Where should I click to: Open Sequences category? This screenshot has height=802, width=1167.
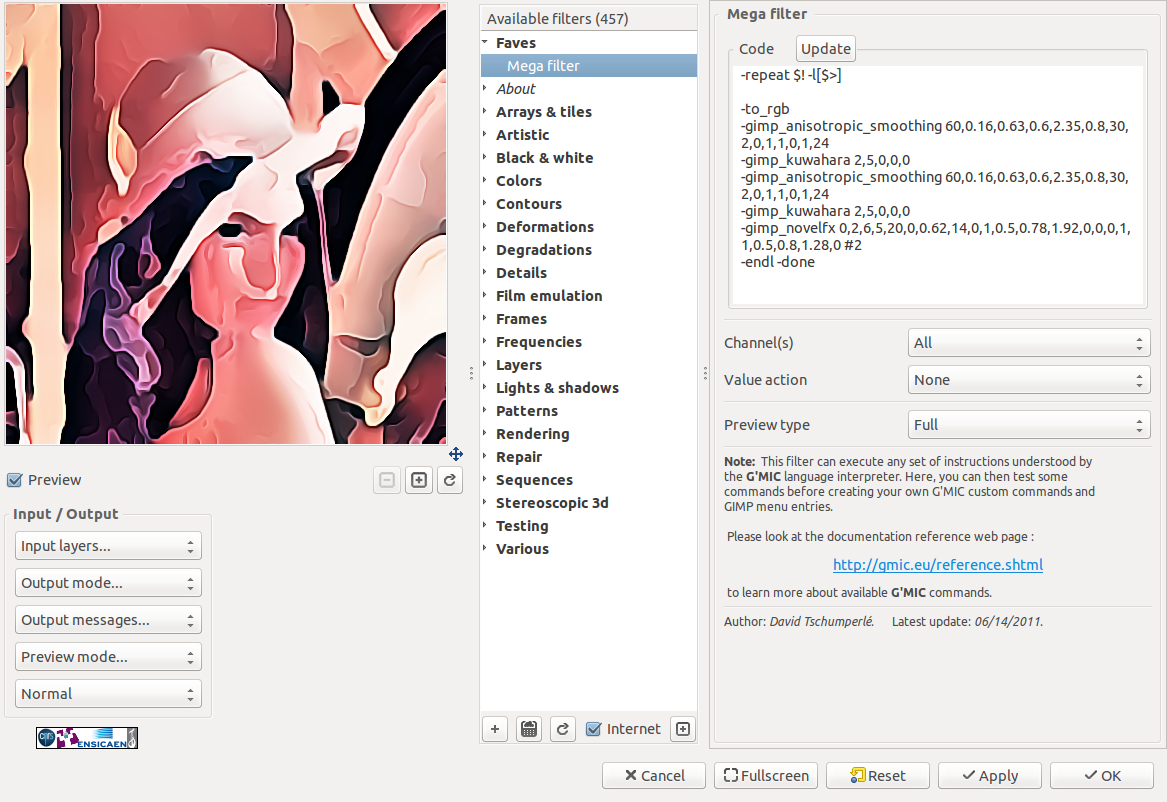click(x=589, y=480)
